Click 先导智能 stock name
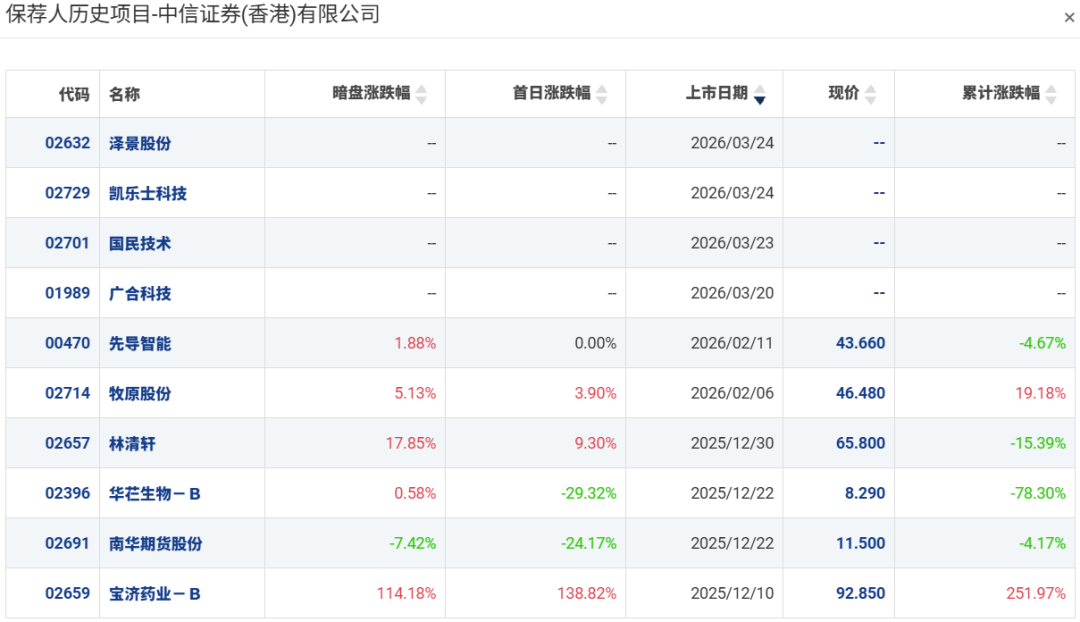The width and height of the screenshot is (1080, 622). click(x=140, y=343)
